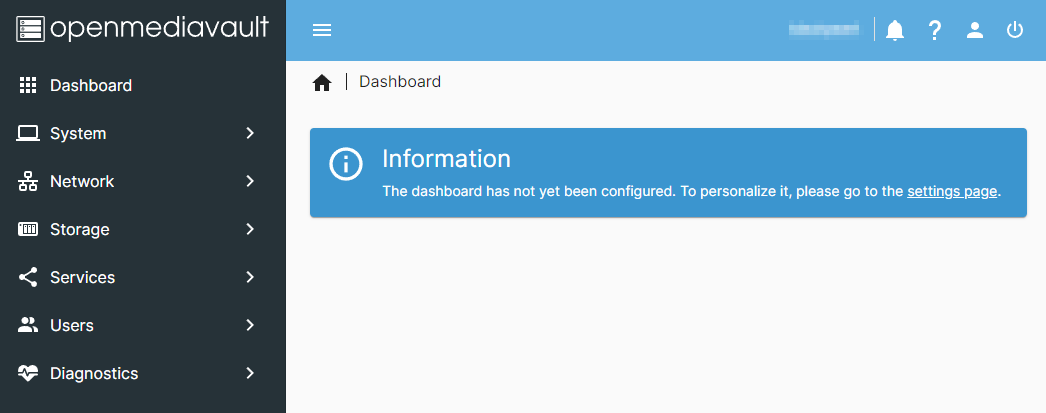The width and height of the screenshot is (1046, 413).
Task: Expand the System menu chevron
Action: pyautogui.click(x=250, y=133)
